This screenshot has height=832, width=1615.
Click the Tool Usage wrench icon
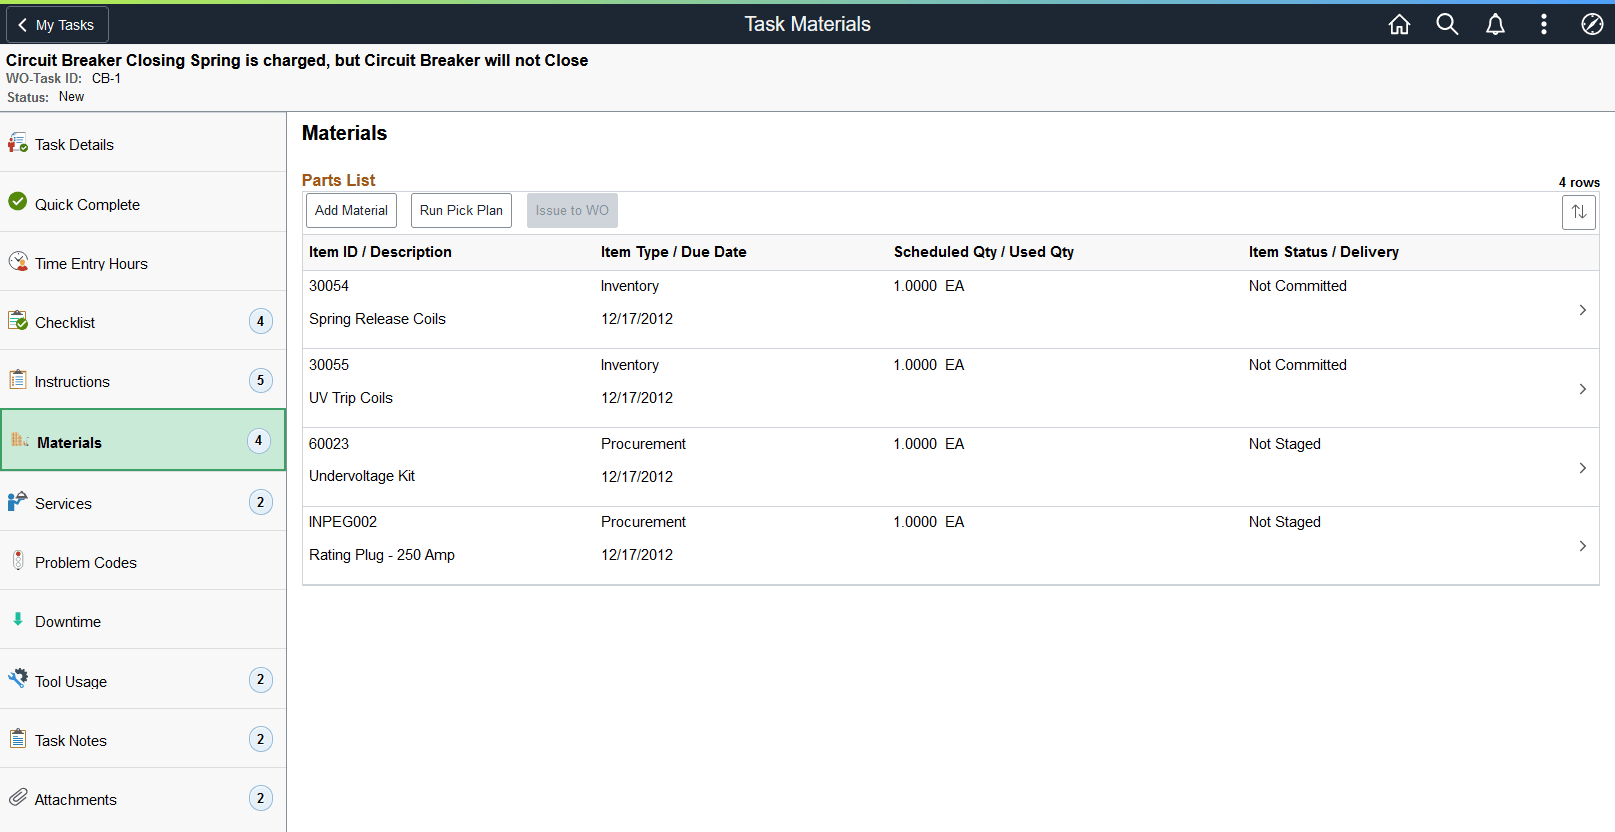pos(18,679)
